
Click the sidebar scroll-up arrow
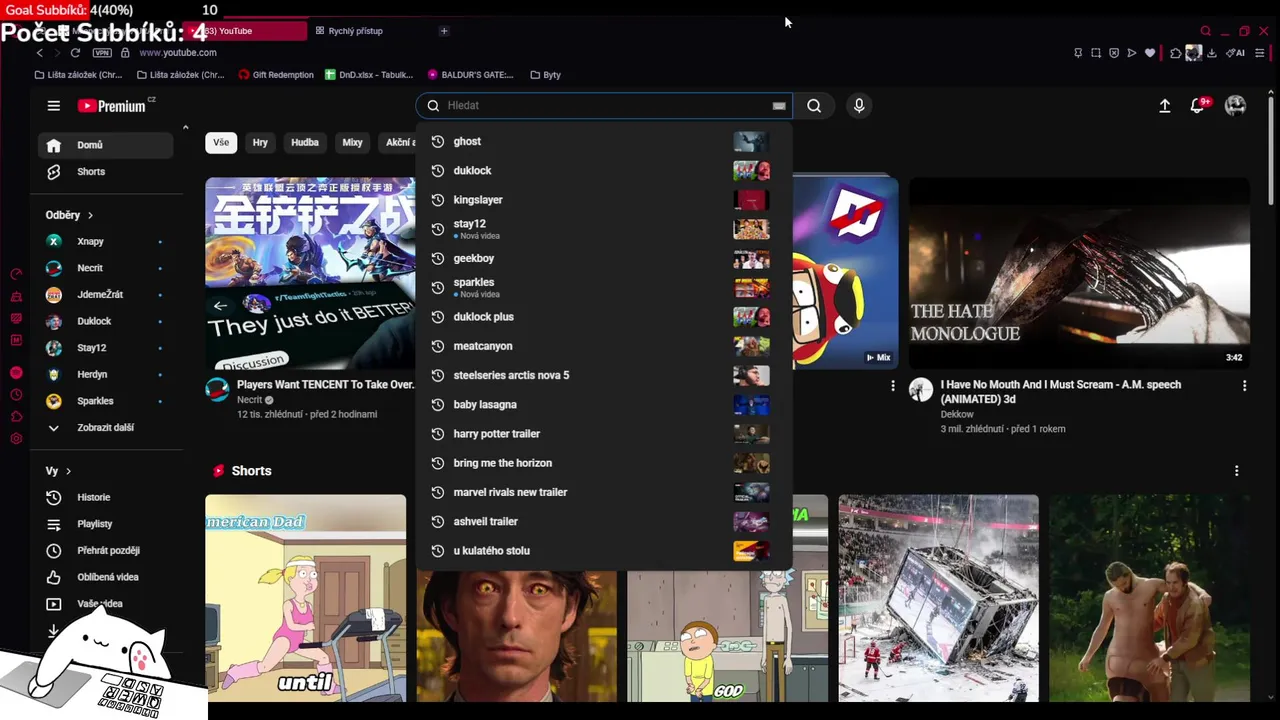(x=185, y=127)
